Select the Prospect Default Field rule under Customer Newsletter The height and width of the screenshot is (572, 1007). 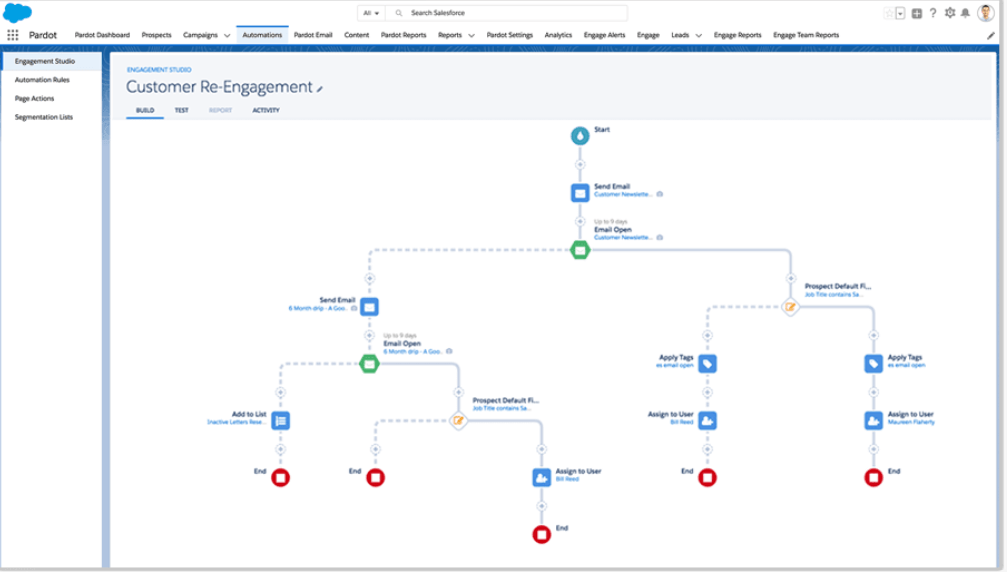[x=791, y=307]
